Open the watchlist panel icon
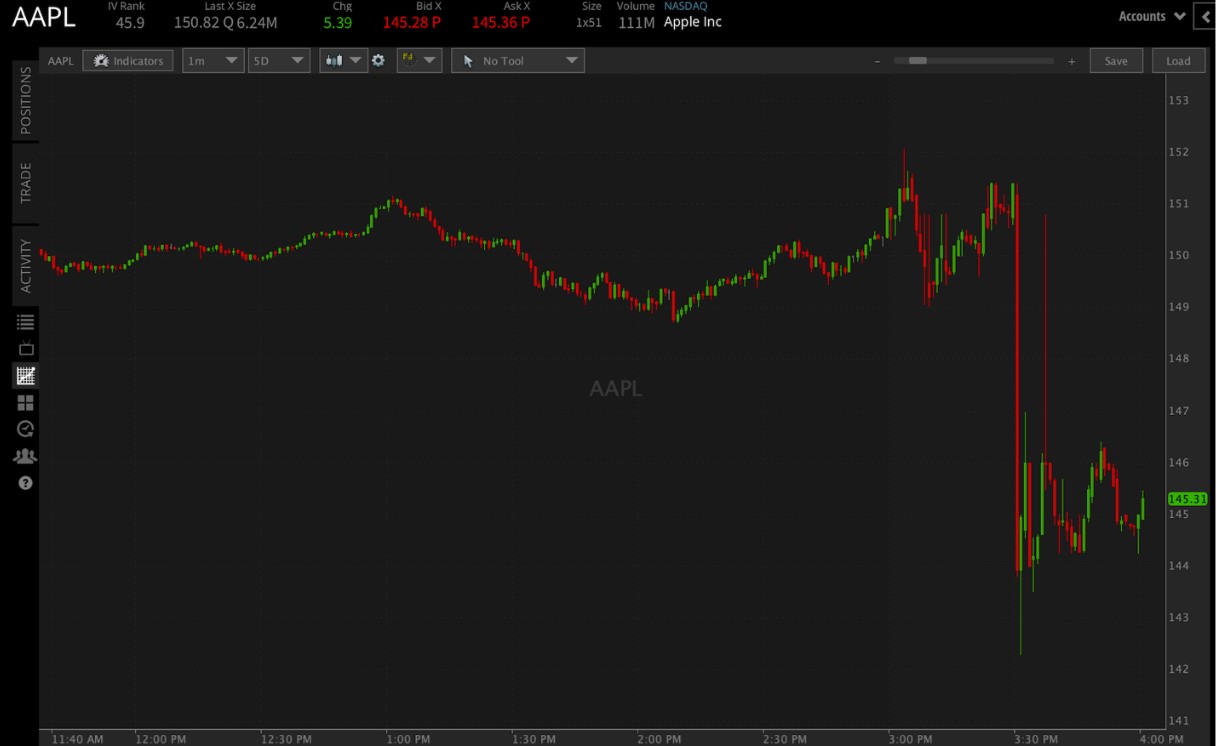1217x746 pixels. [x=25, y=320]
